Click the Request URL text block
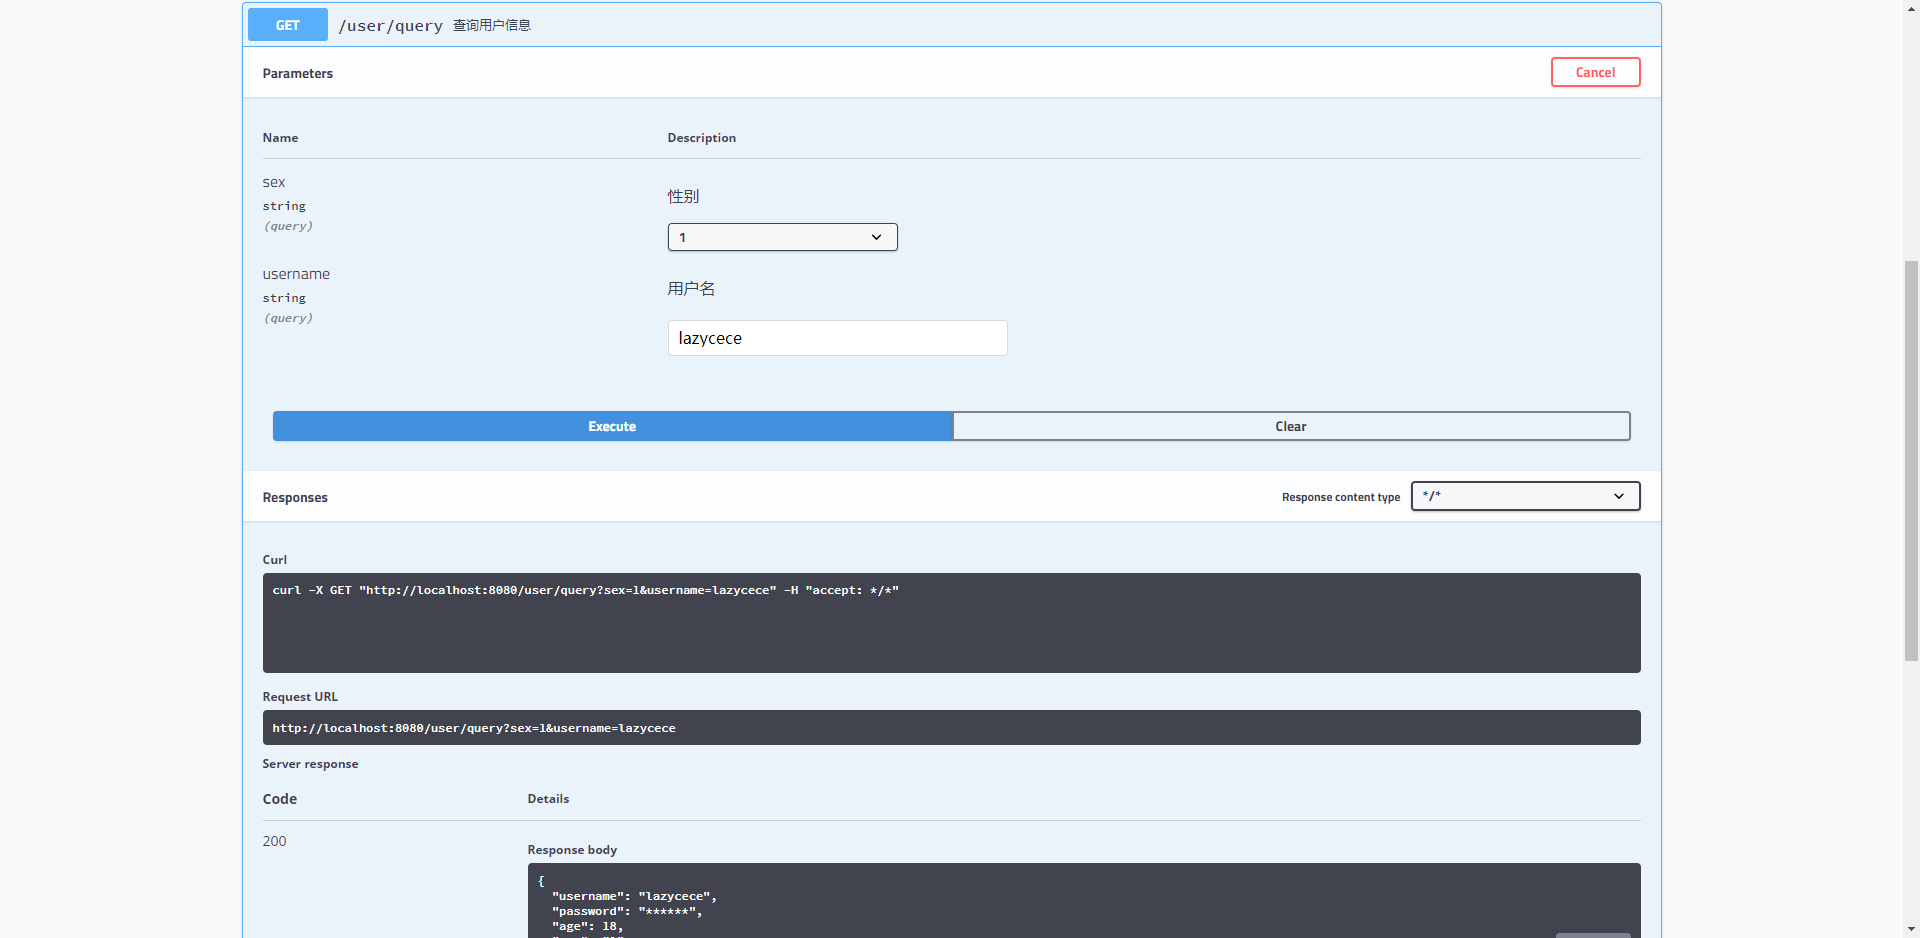This screenshot has width=1920, height=938. tap(951, 727)
